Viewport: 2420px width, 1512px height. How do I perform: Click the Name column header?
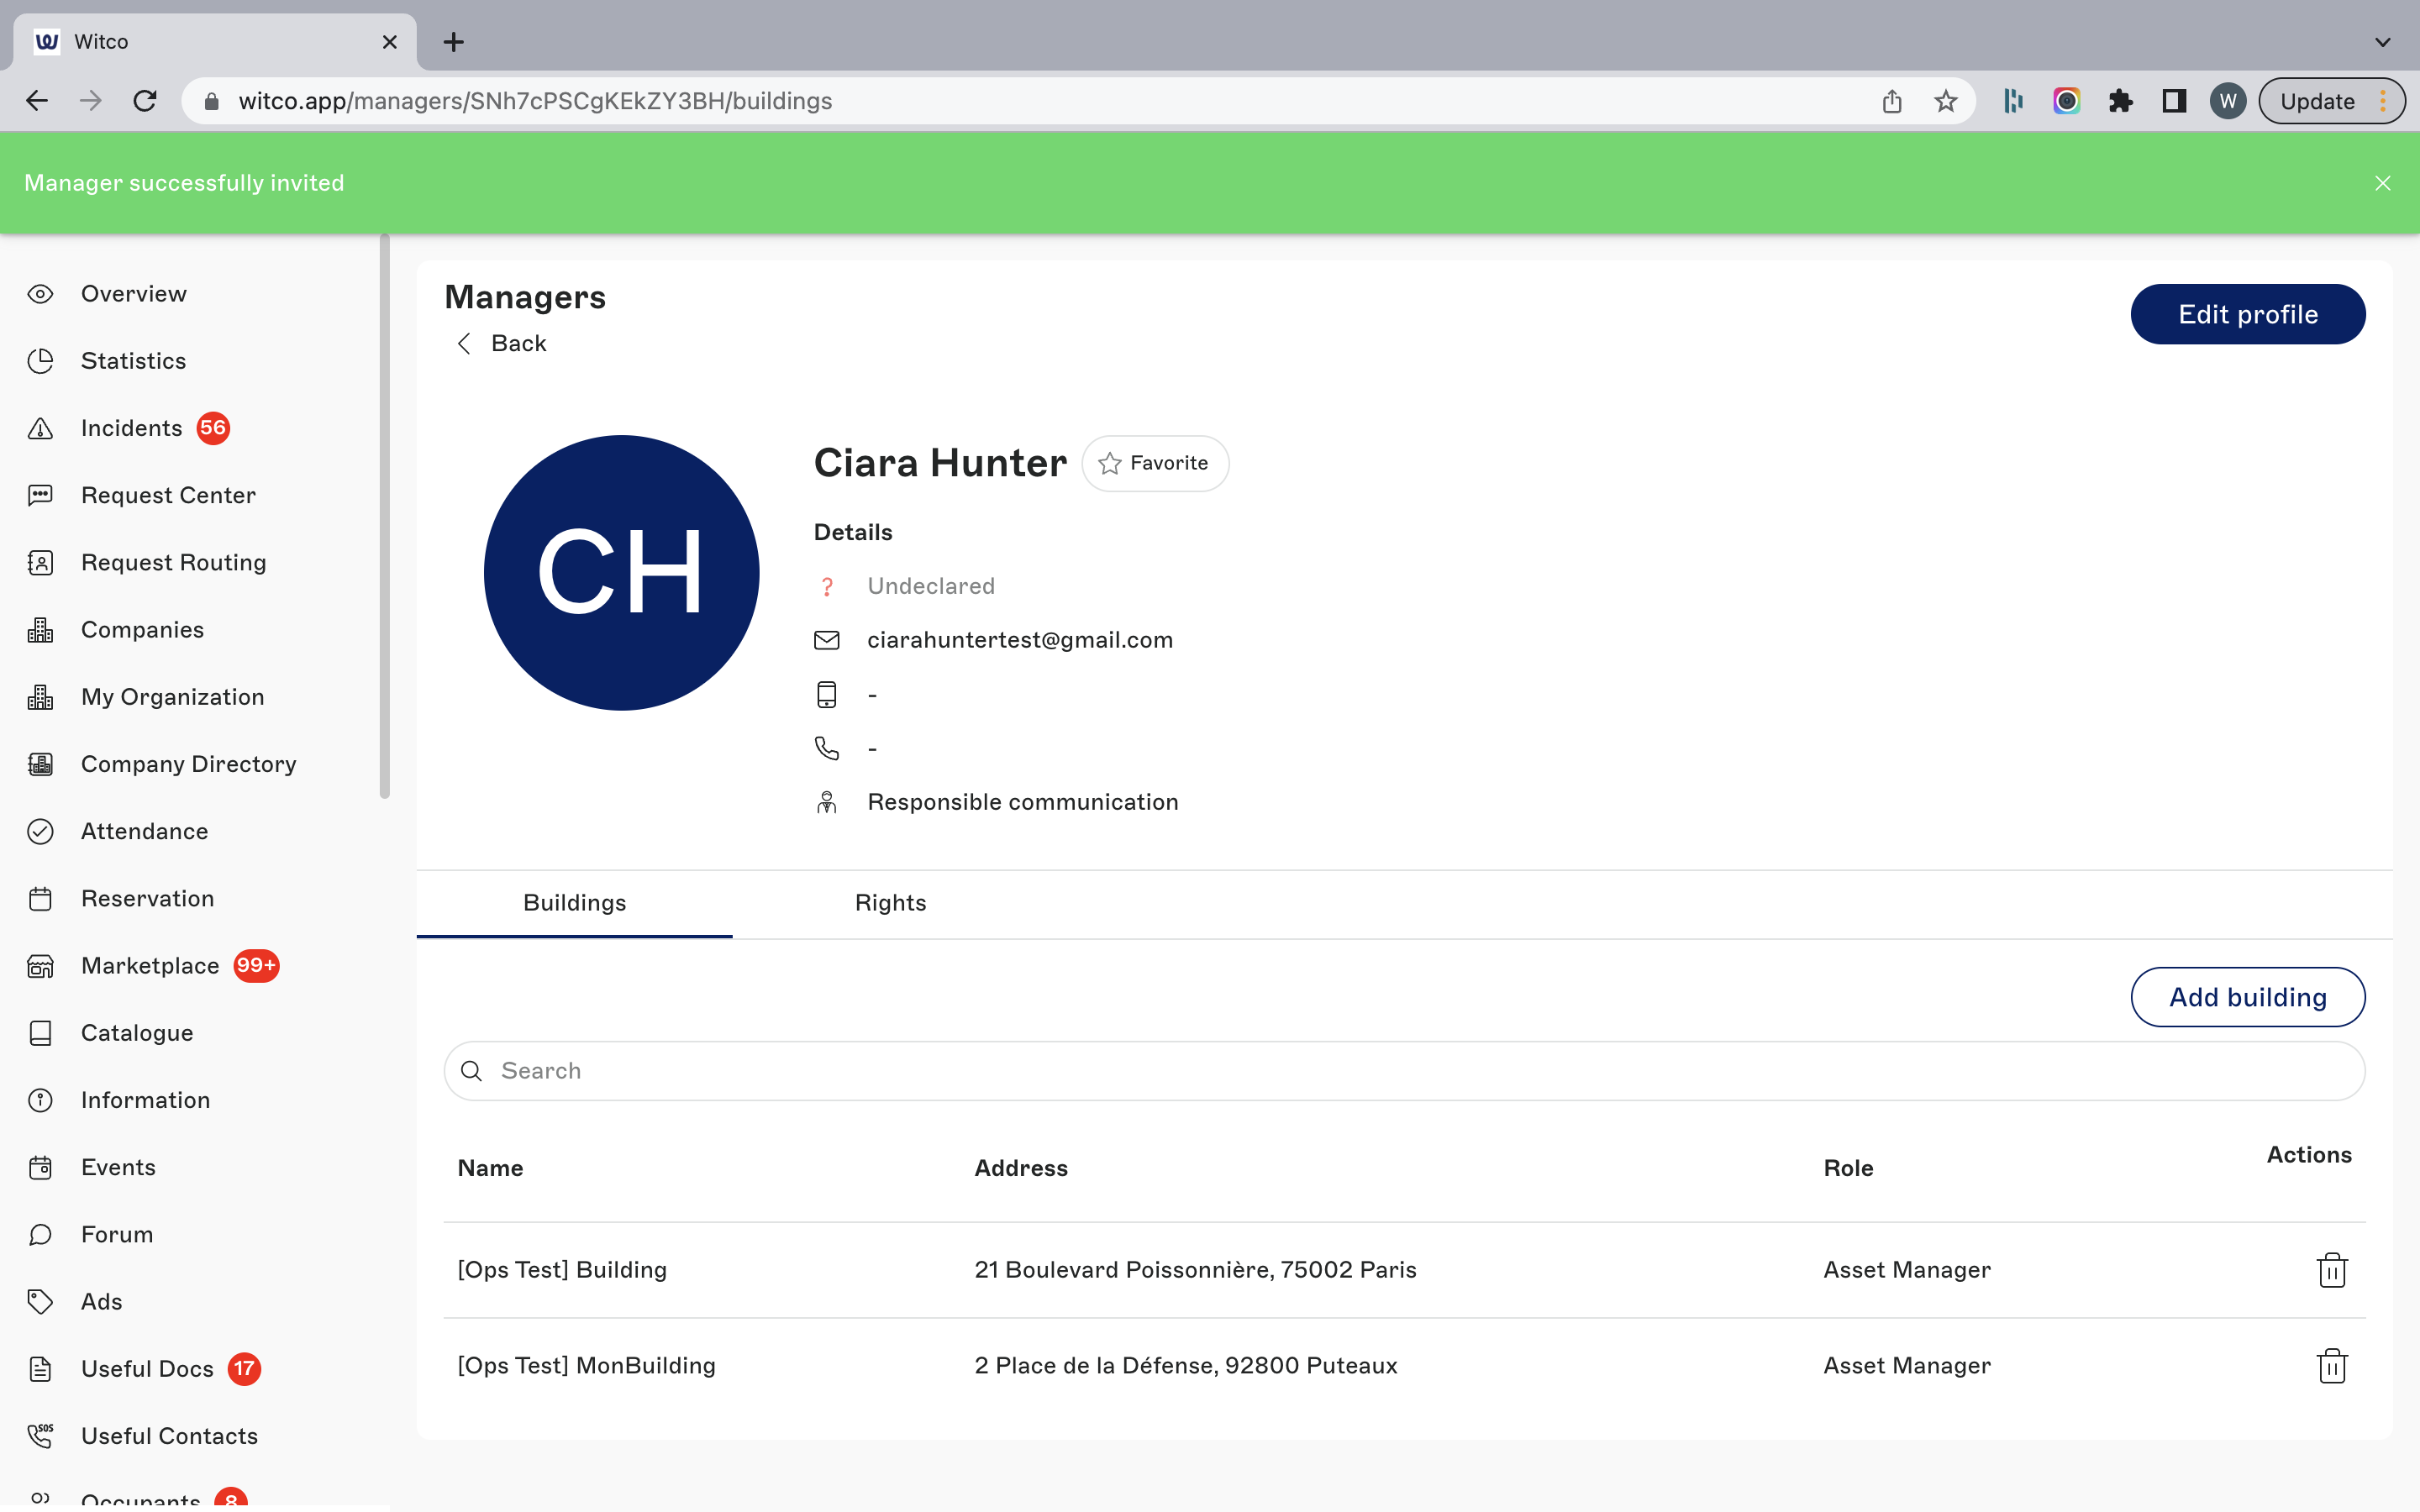click(x=490, y=1168)
